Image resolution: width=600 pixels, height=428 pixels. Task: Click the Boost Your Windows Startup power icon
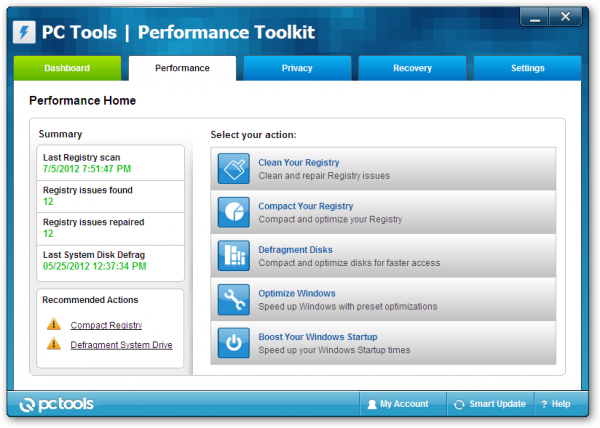pyautogui.click(x=233, y=343)
